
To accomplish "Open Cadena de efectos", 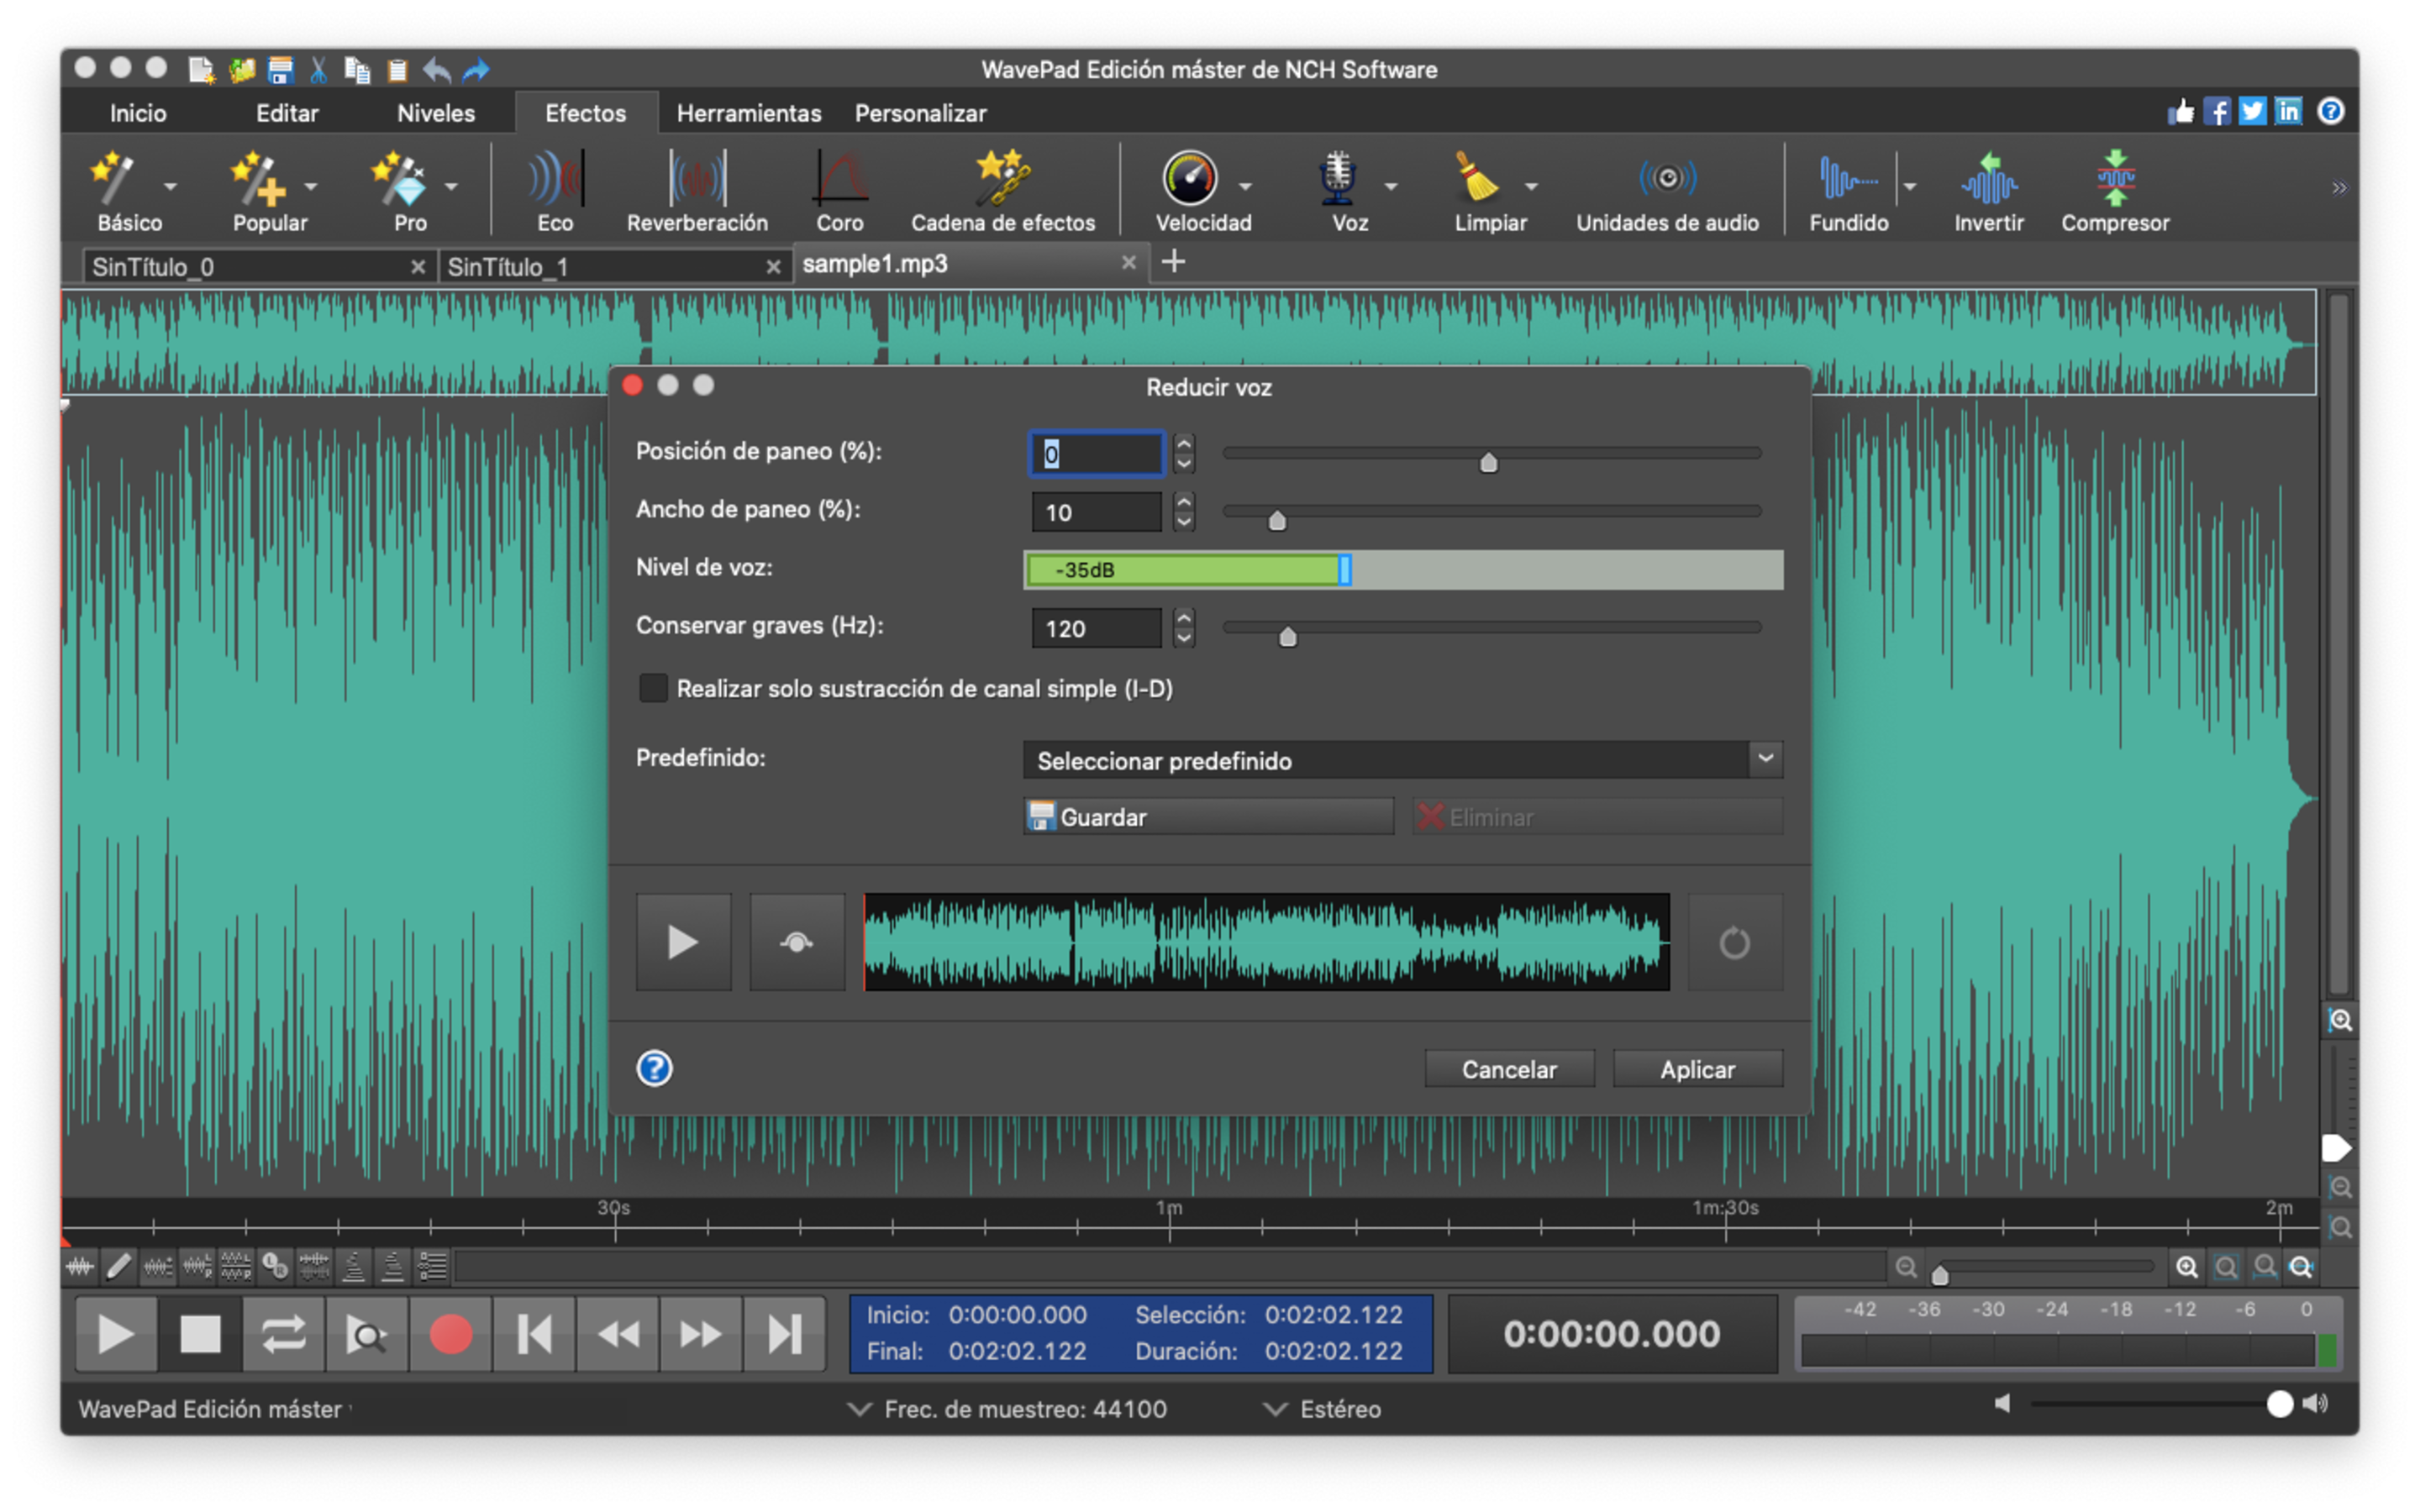I will [1002, 191].
